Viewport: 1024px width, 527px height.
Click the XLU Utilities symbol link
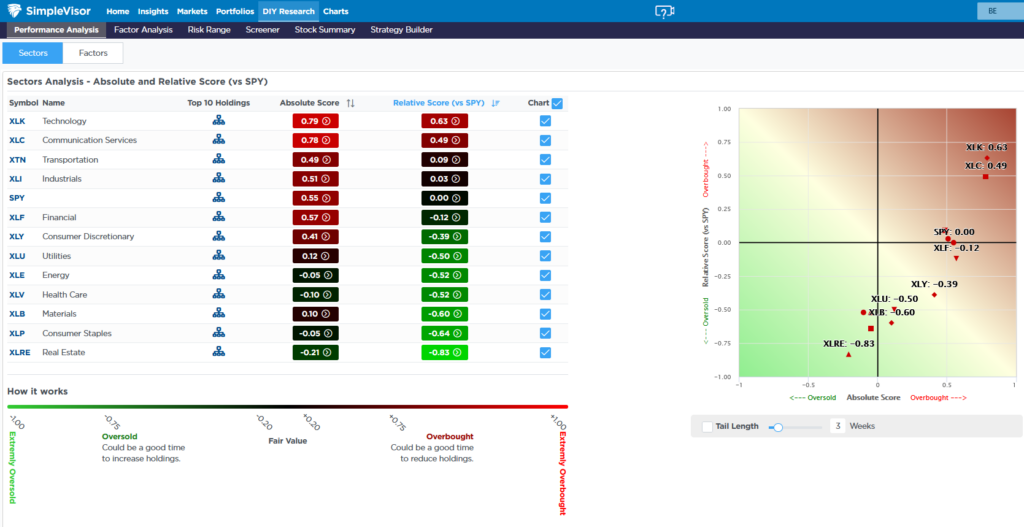tap(17, 256)
